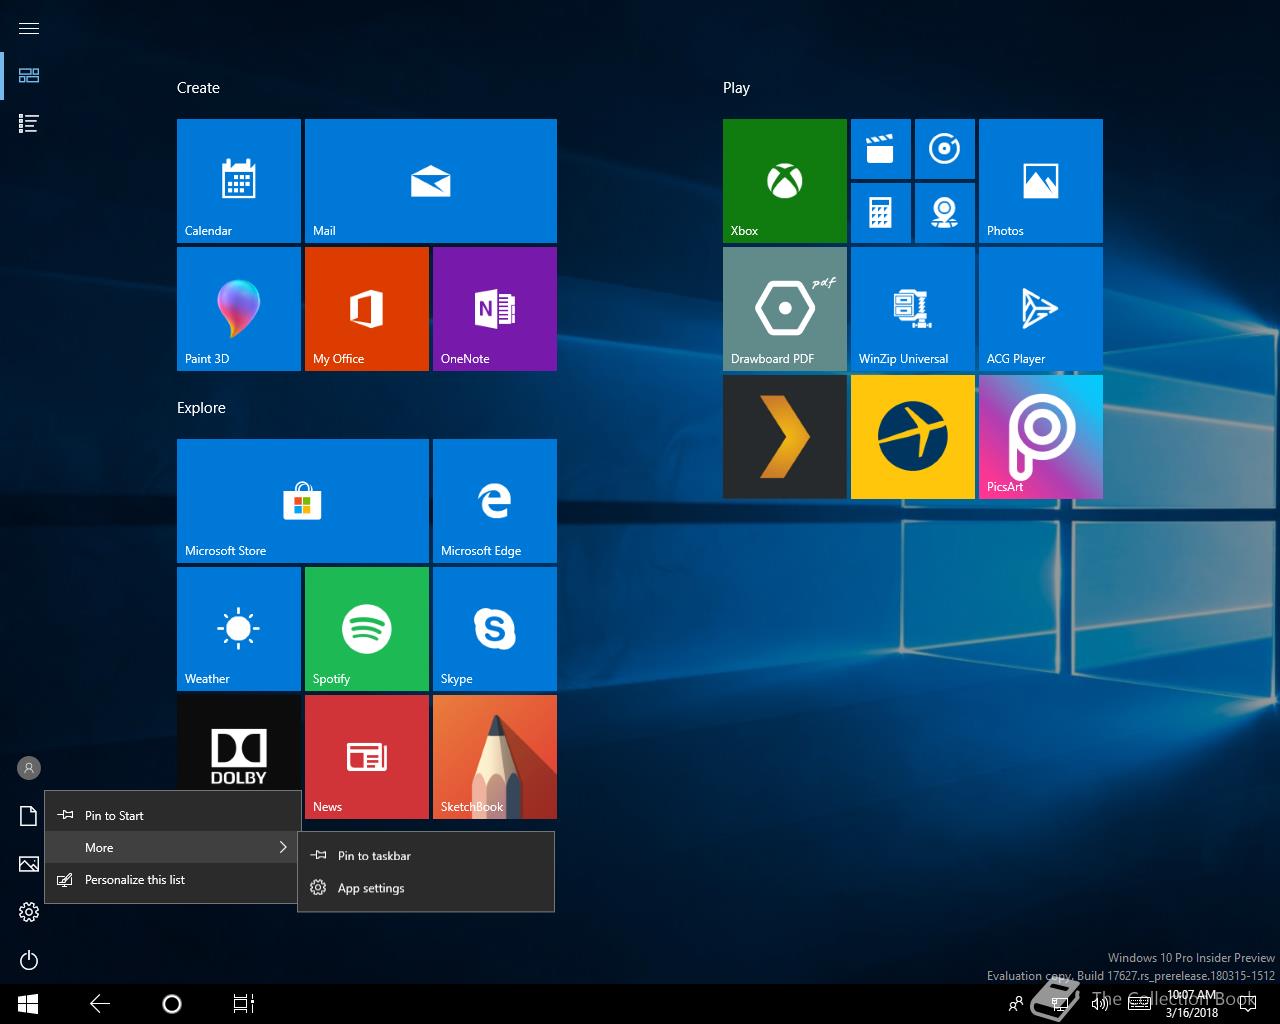The width and height of the screenshot is (1280, 1024).
Task: Open the Mail tile
Action: 431,181
